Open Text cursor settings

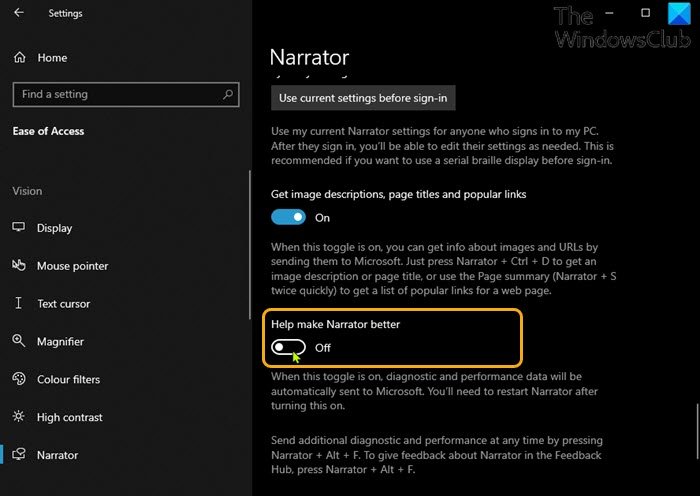[x=126, y=304]
